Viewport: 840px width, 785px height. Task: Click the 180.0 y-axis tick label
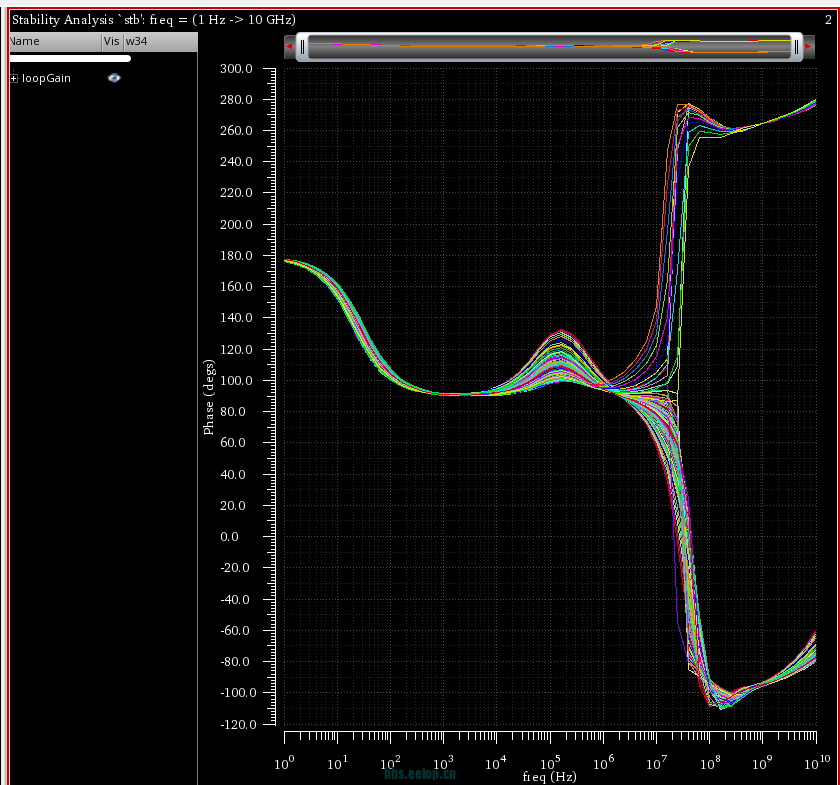coord(236,256)
